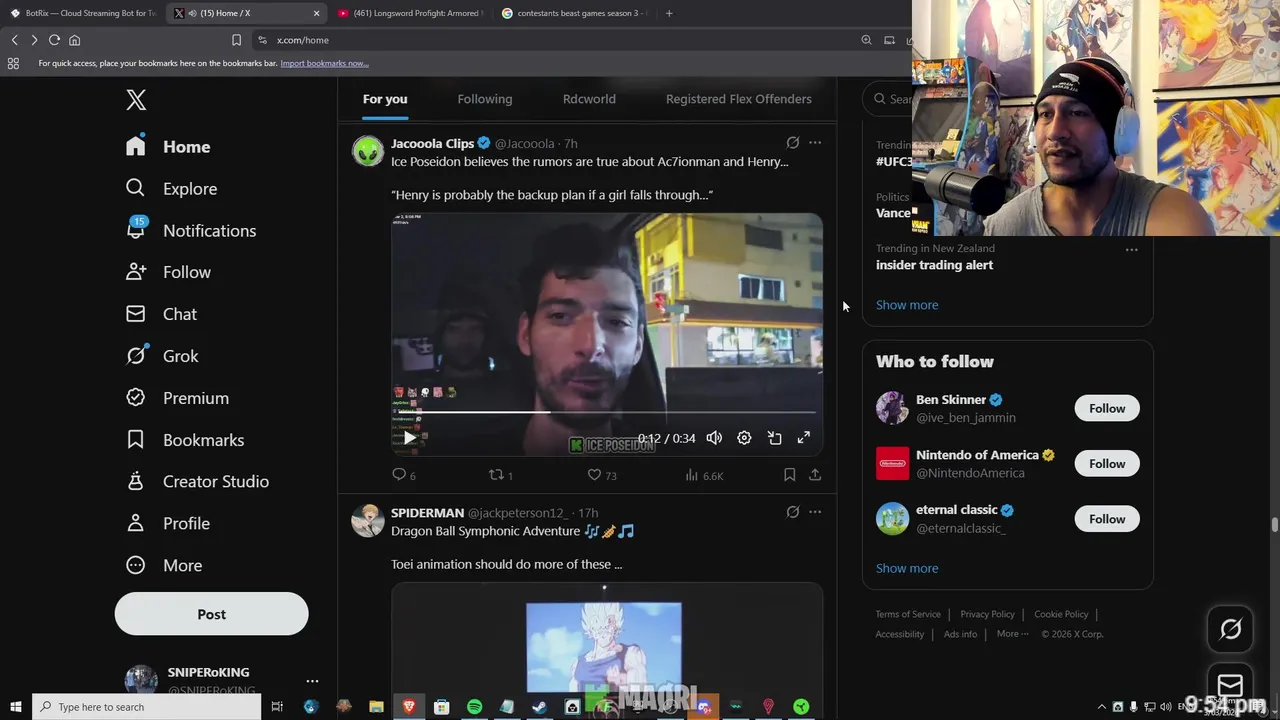
Task: Open Steam from the taskbar
Action: [539, 707]
